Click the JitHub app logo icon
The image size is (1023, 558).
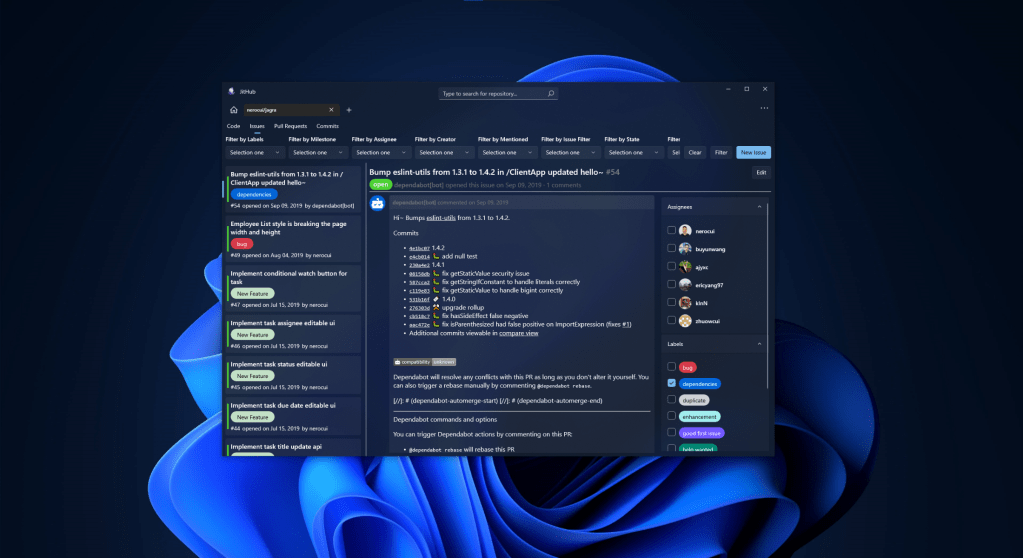[x=231, y=90]
